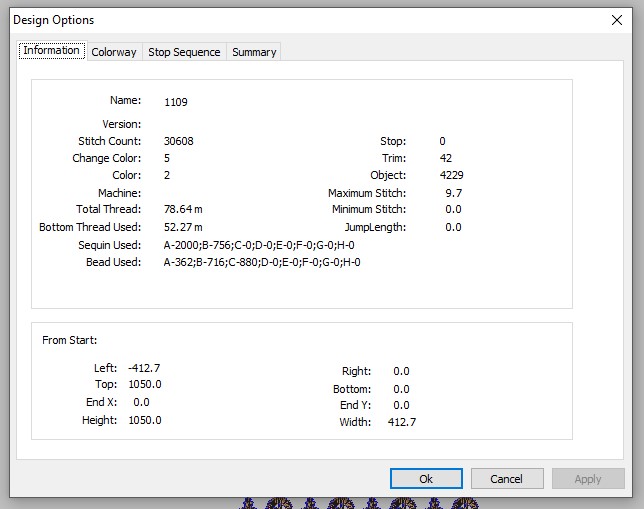Select the Information tab

pos(52,51)
